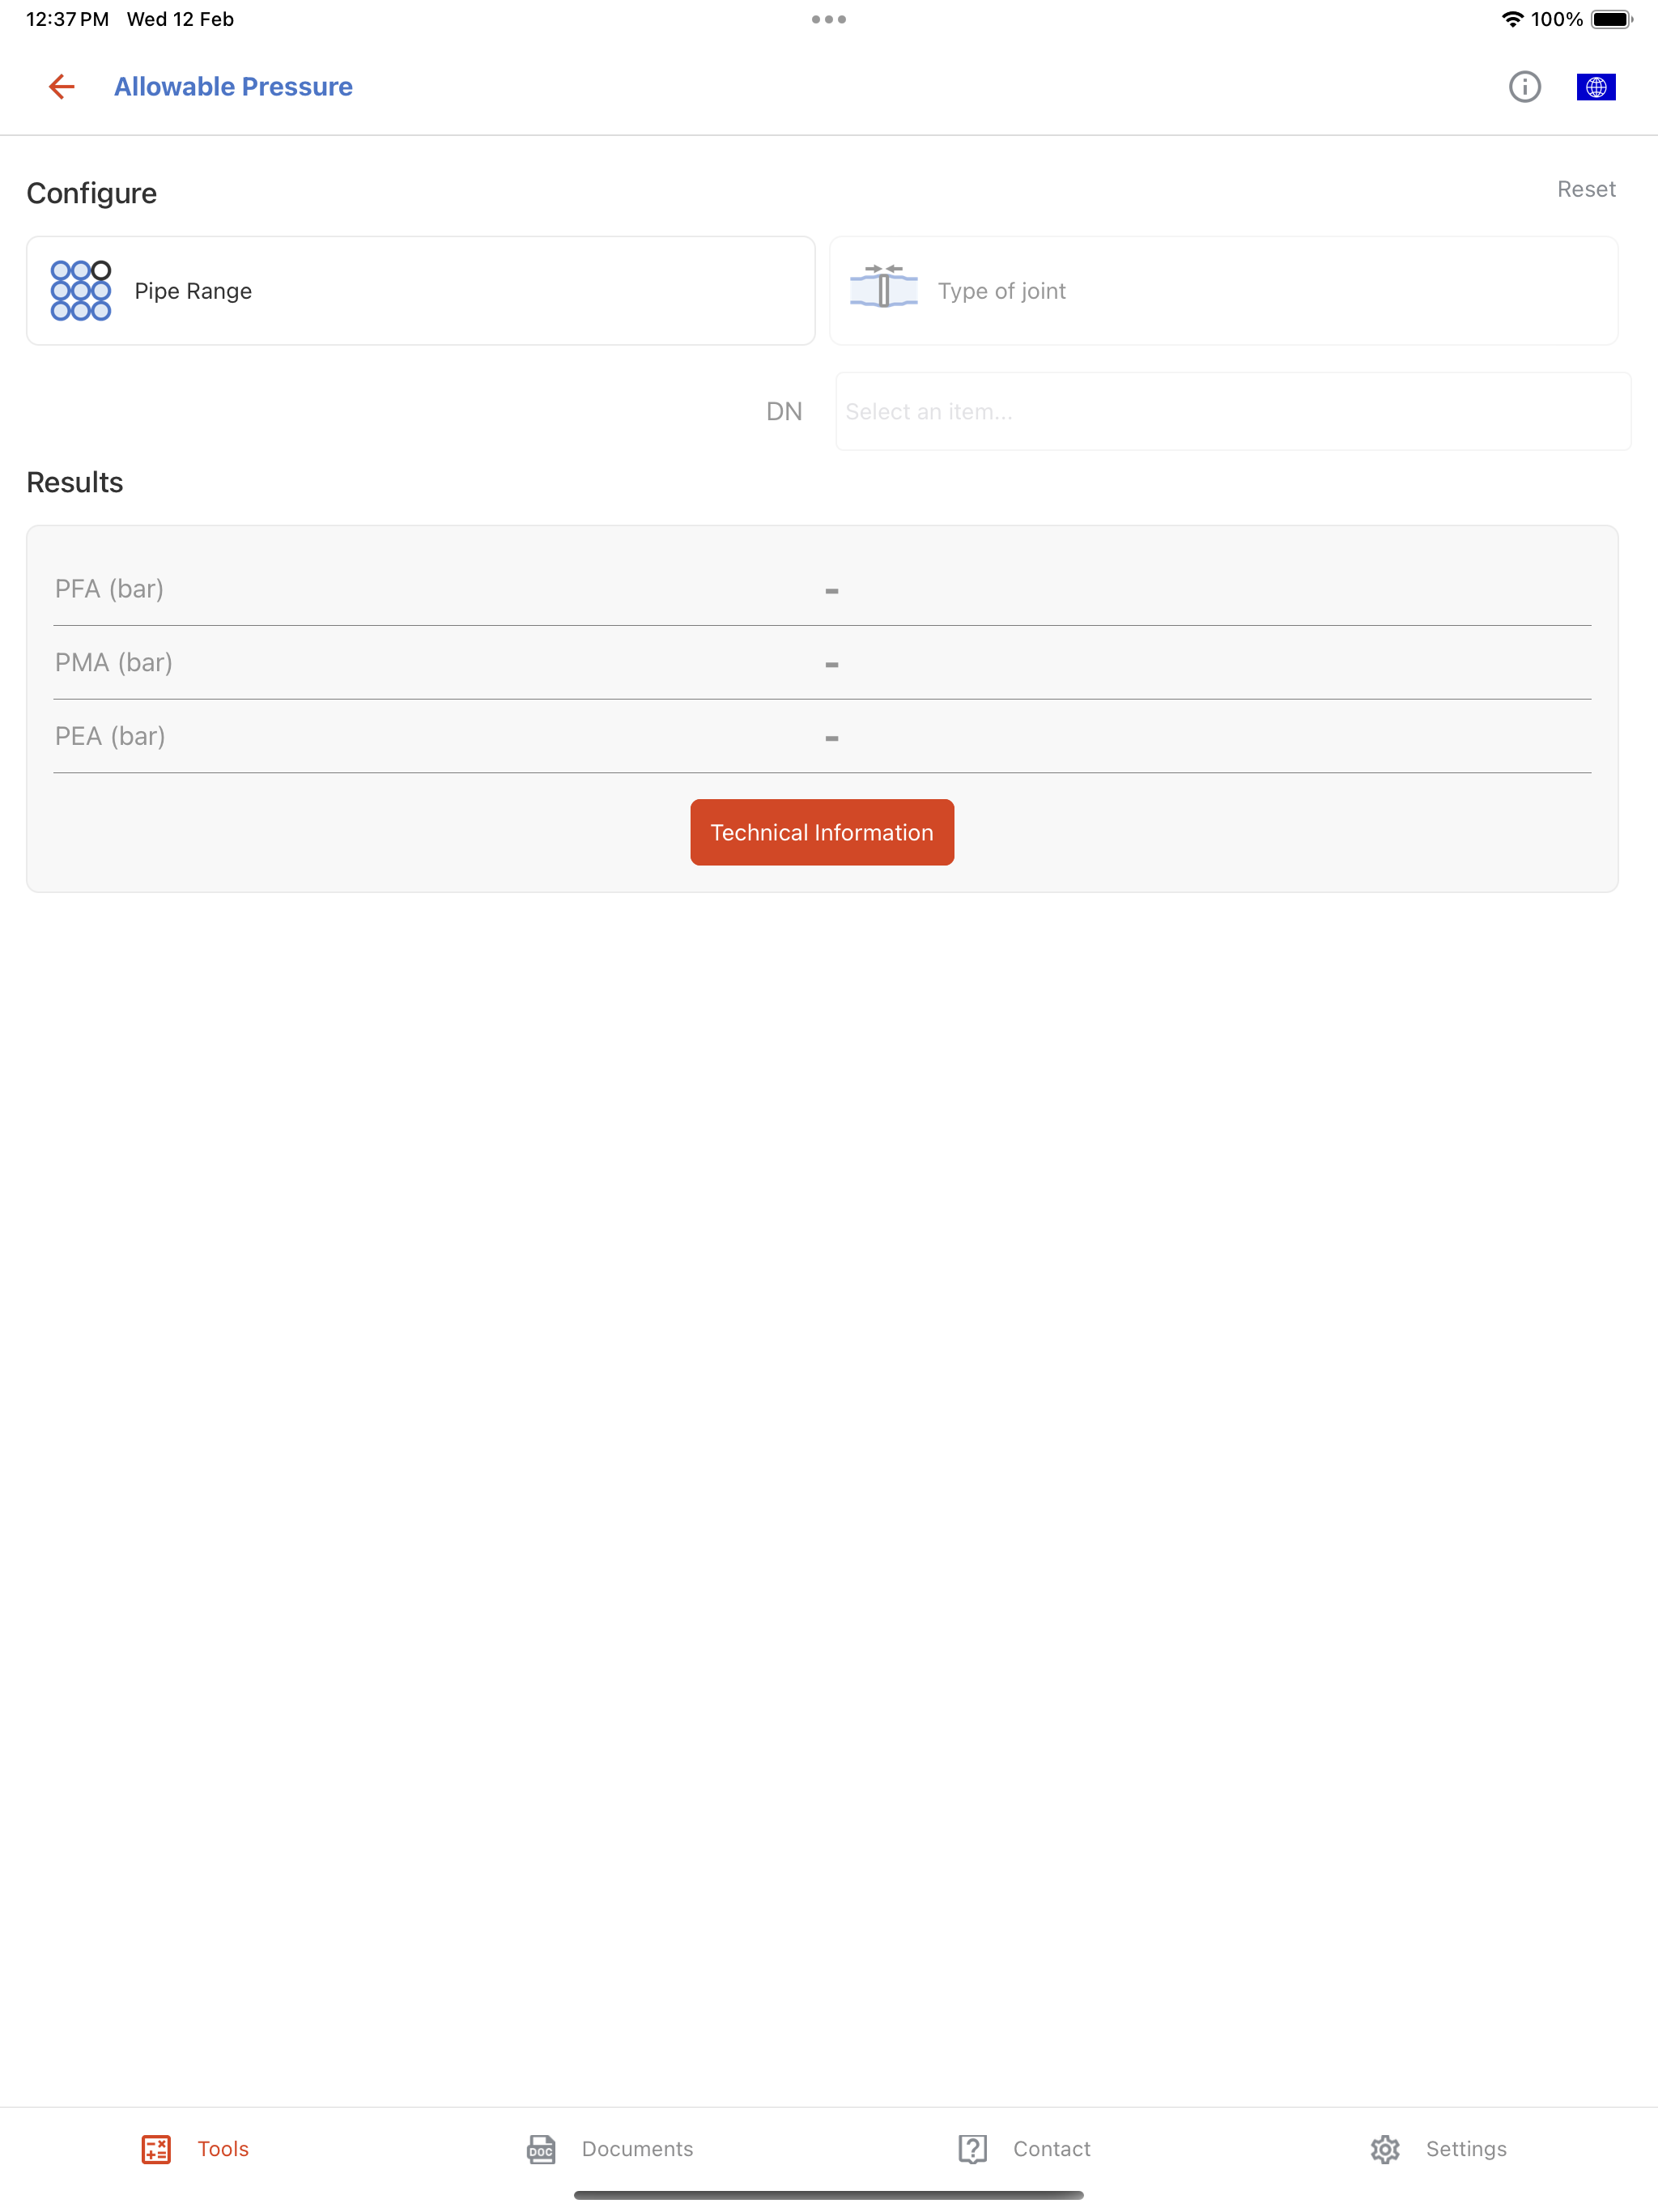This screenshot has height=2212, width=1658.
Task: Click the language globe icon
Action: (x=1596, y=88)
